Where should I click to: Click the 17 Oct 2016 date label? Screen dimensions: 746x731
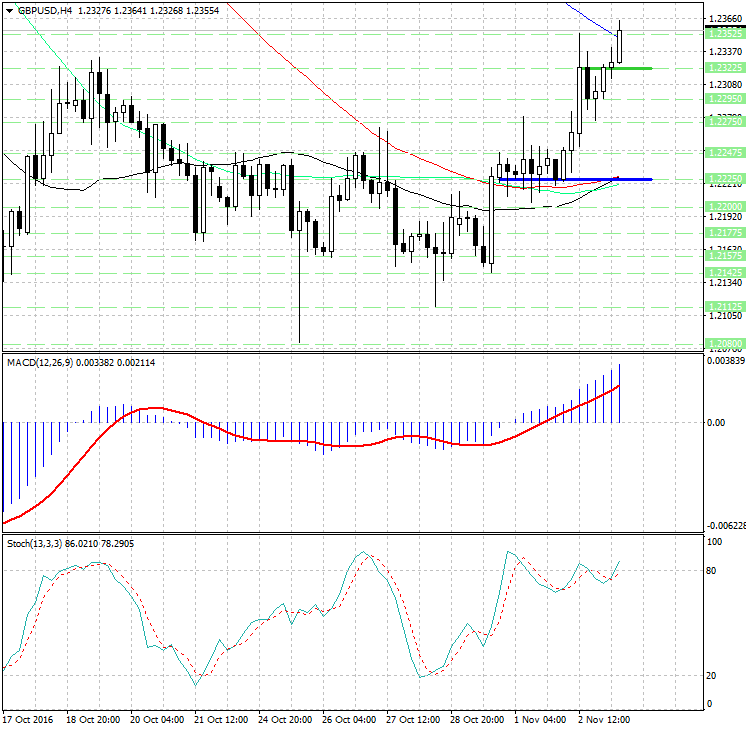coord(27,720)
